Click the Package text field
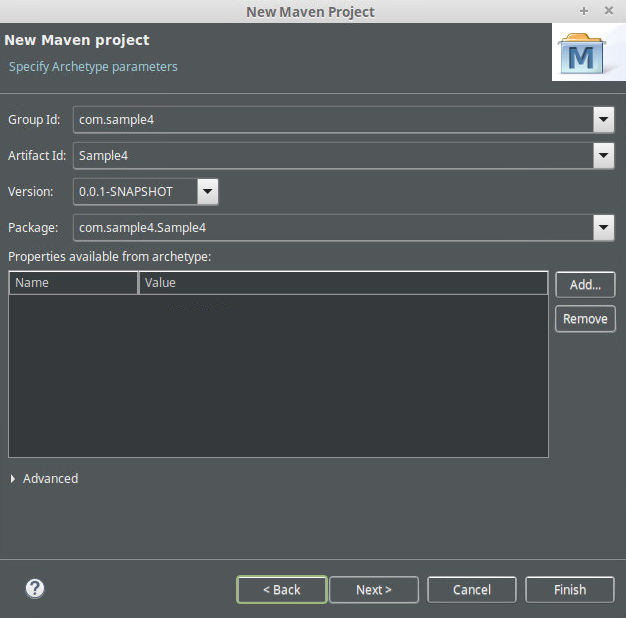626x618 pixels. (x=333, y=227)
